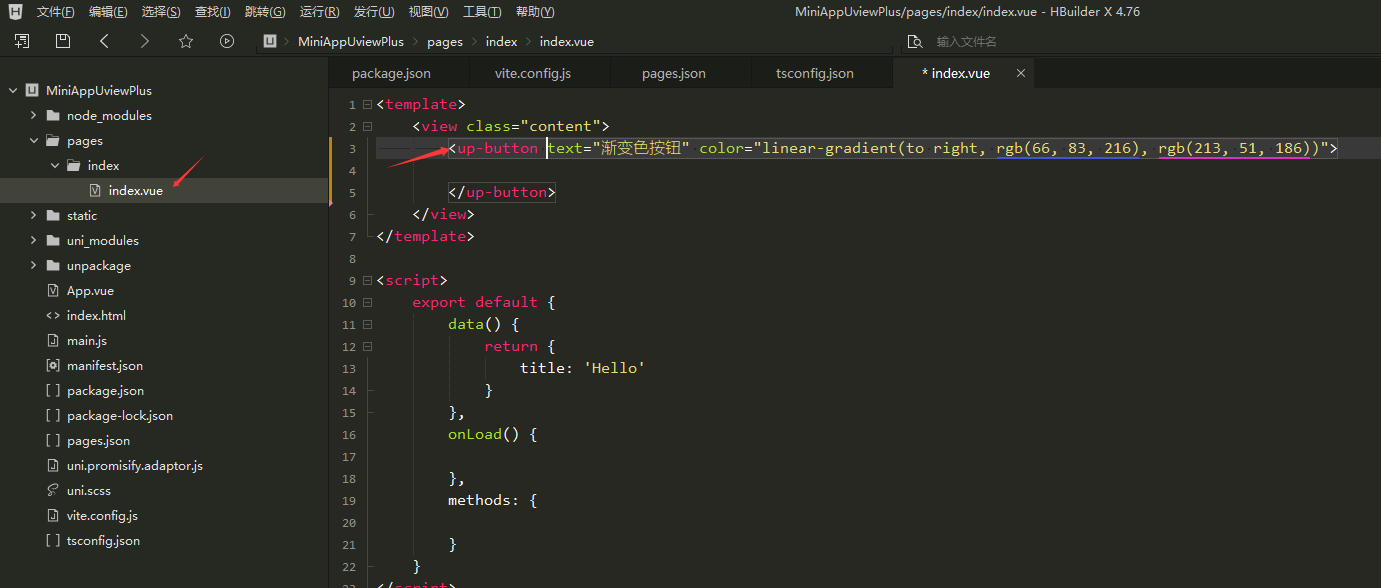This screenshot has height=588, width=1381.
Task: Click the vite.config.js file icon in tree
Action: pos(53,515)
